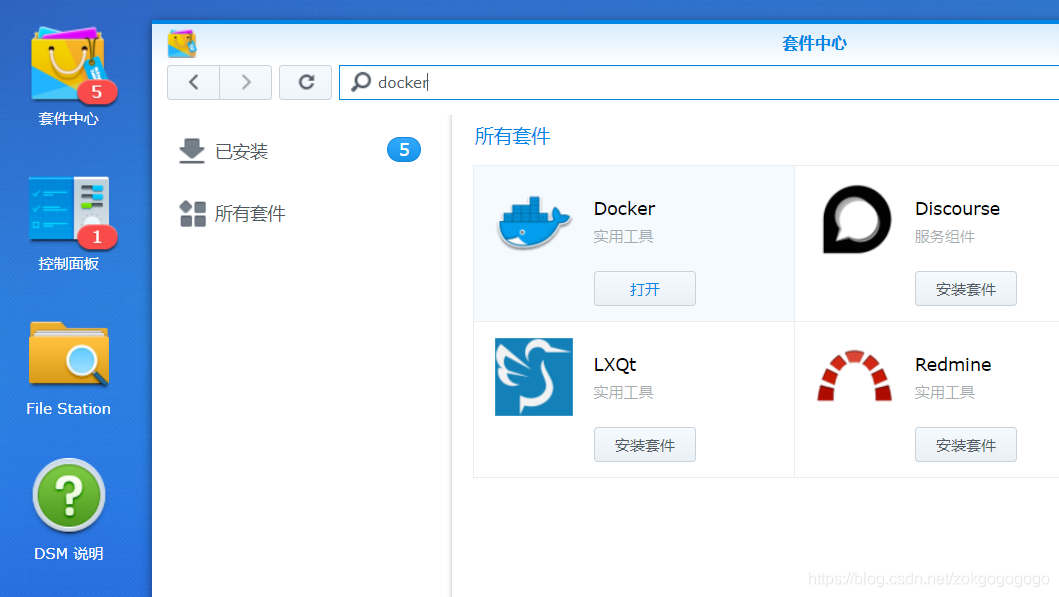Open the Docker whale icon
The width and height of the screenshot is (1059, 597).
(x=534, y=223)
